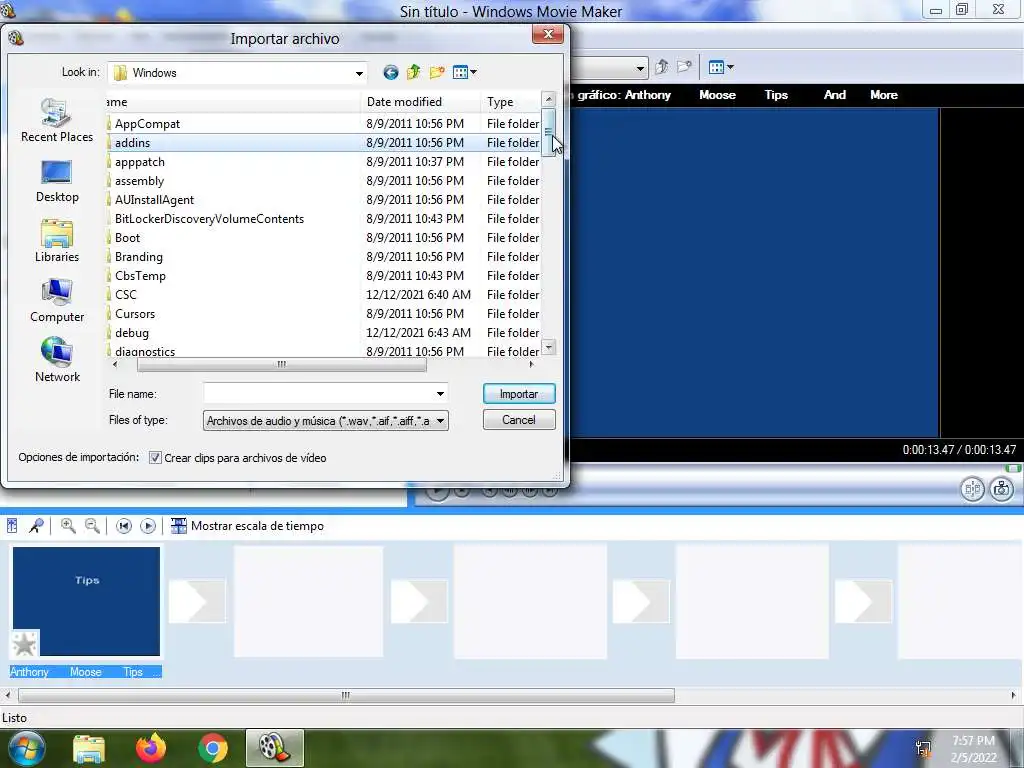
Task: Click the star video effect icon on clip
Action: click(x=25, y=644)
